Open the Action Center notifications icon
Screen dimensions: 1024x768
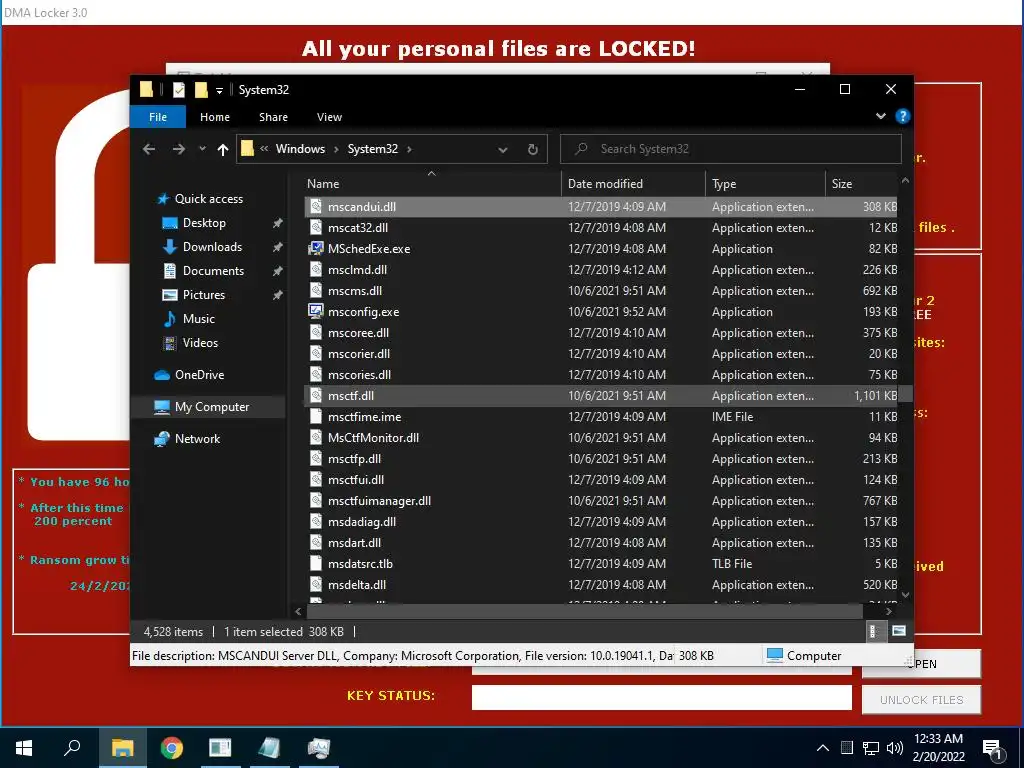993,750
